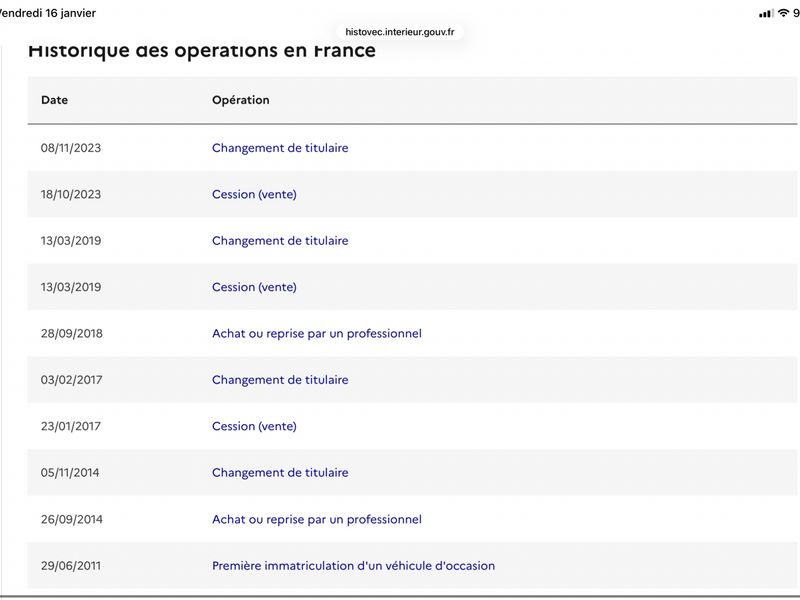Open the 26/09/2014 Achat ou reprise link
This screenshot has width=800, height=600.
coord(317,519)
